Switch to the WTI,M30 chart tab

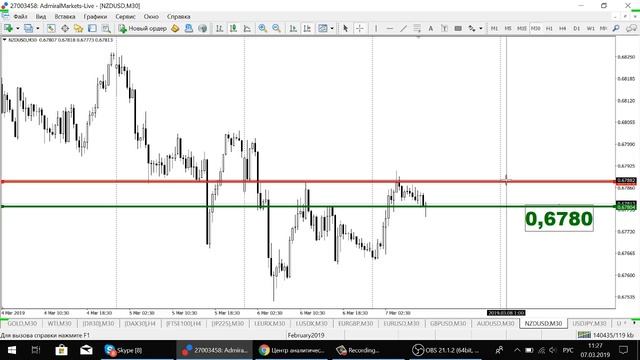coord(59,323)
